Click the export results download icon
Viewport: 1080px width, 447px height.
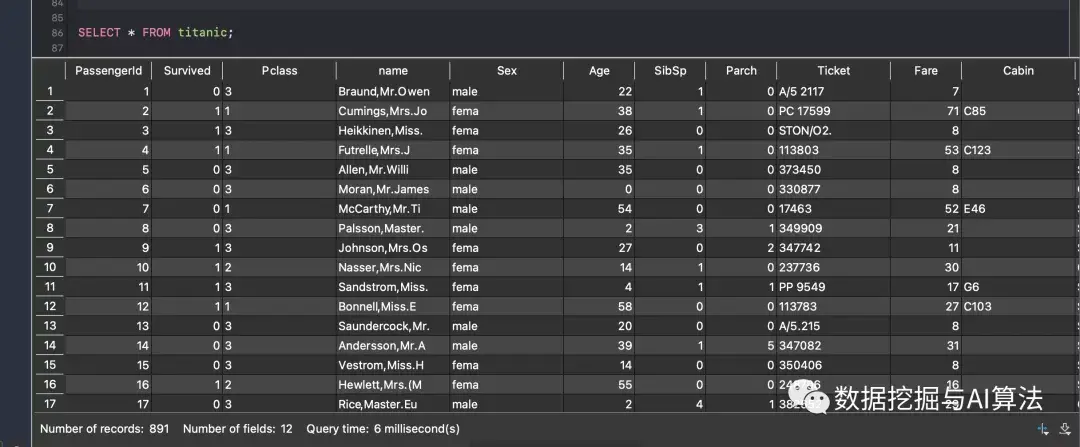coord(1065,428)
